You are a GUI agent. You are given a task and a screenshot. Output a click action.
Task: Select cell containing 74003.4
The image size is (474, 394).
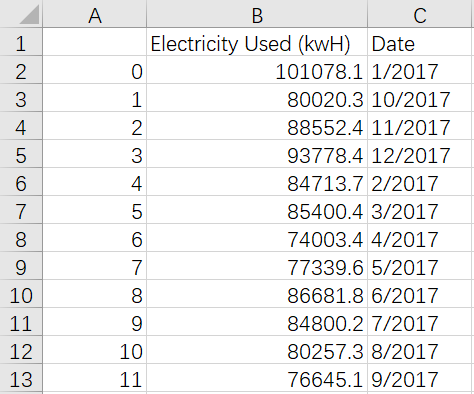tap(257, 238)
